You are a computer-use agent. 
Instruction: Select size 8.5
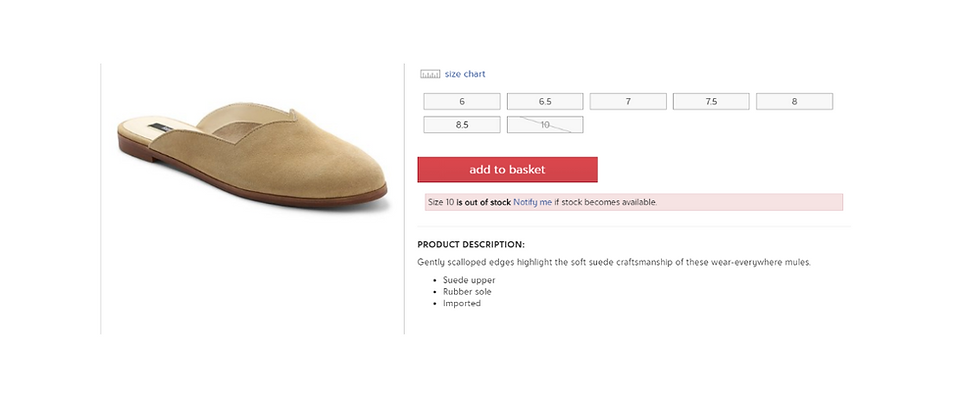click(462, 125)
